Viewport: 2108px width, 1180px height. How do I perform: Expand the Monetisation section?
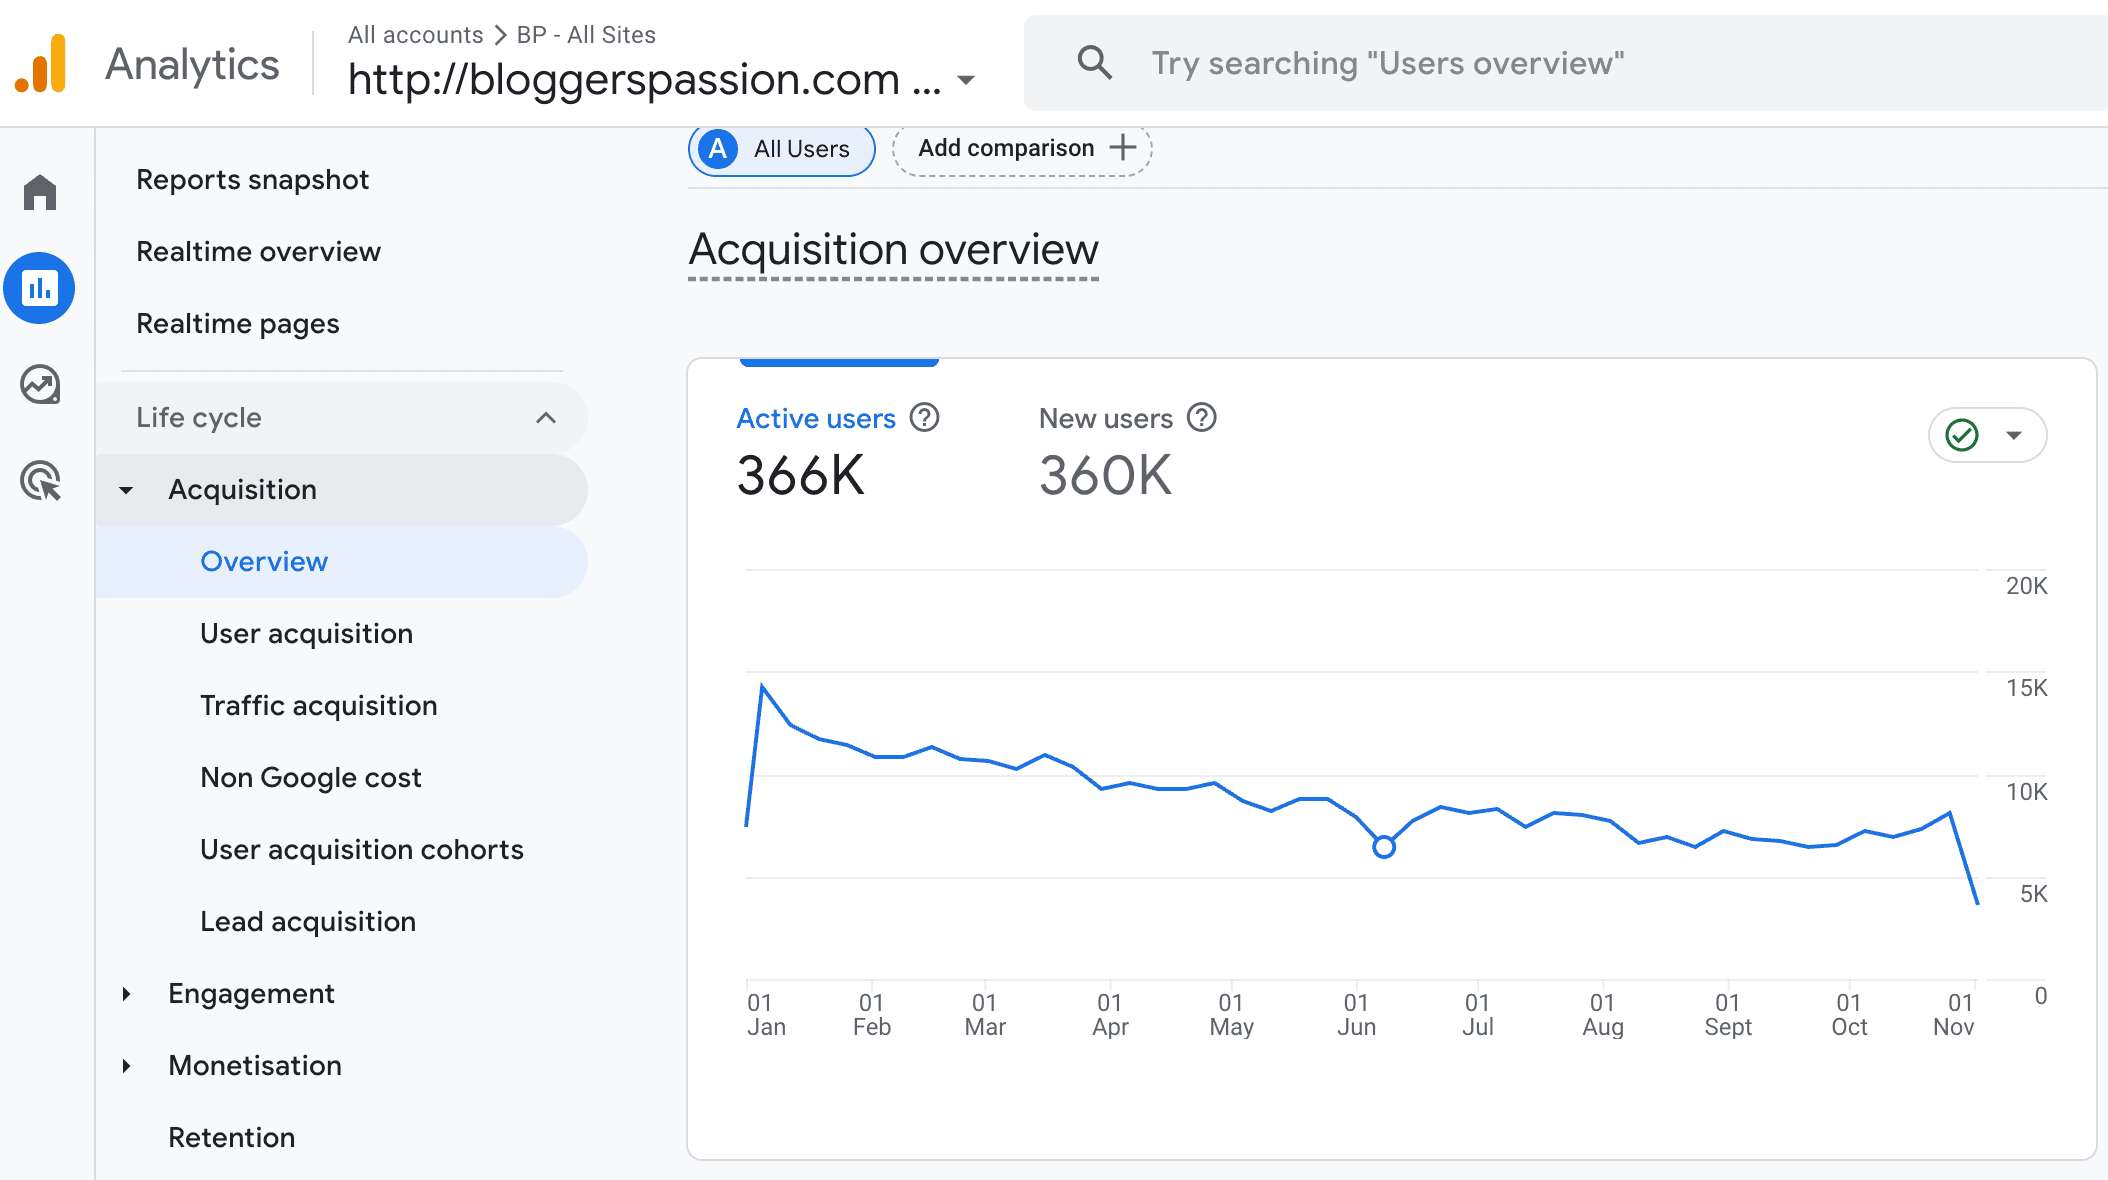tap(254, 1065)
